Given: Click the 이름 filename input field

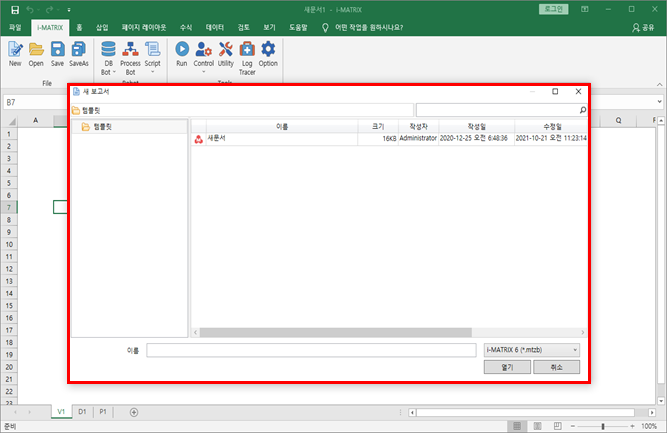Looking at the screenshot, I should coord(311,350).
